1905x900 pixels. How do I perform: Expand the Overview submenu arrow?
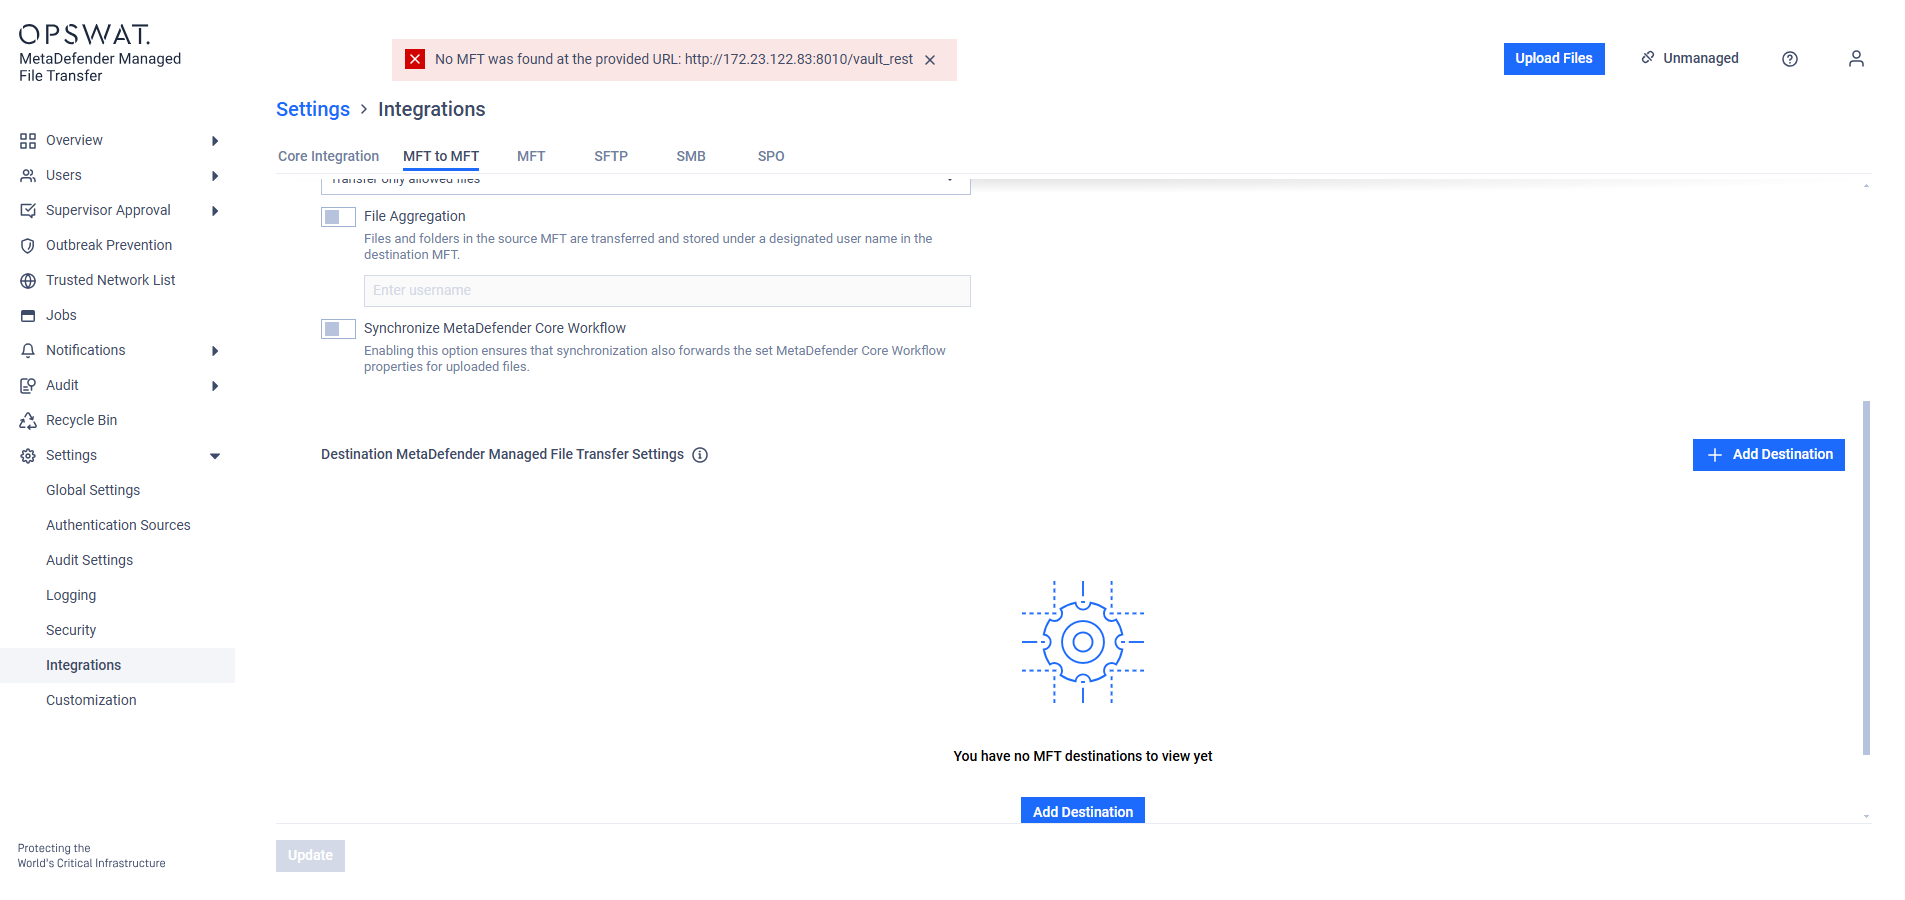coord(215,141)
